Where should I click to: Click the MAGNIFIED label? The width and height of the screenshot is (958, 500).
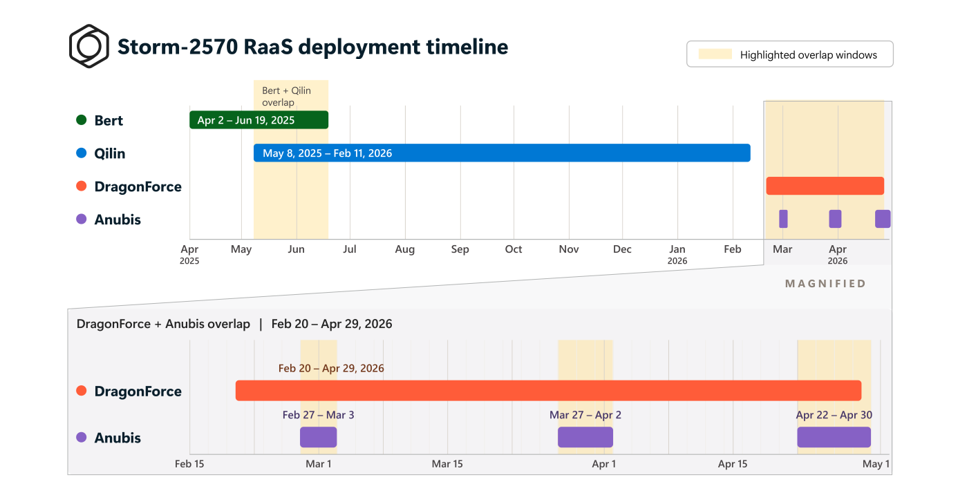825,284
